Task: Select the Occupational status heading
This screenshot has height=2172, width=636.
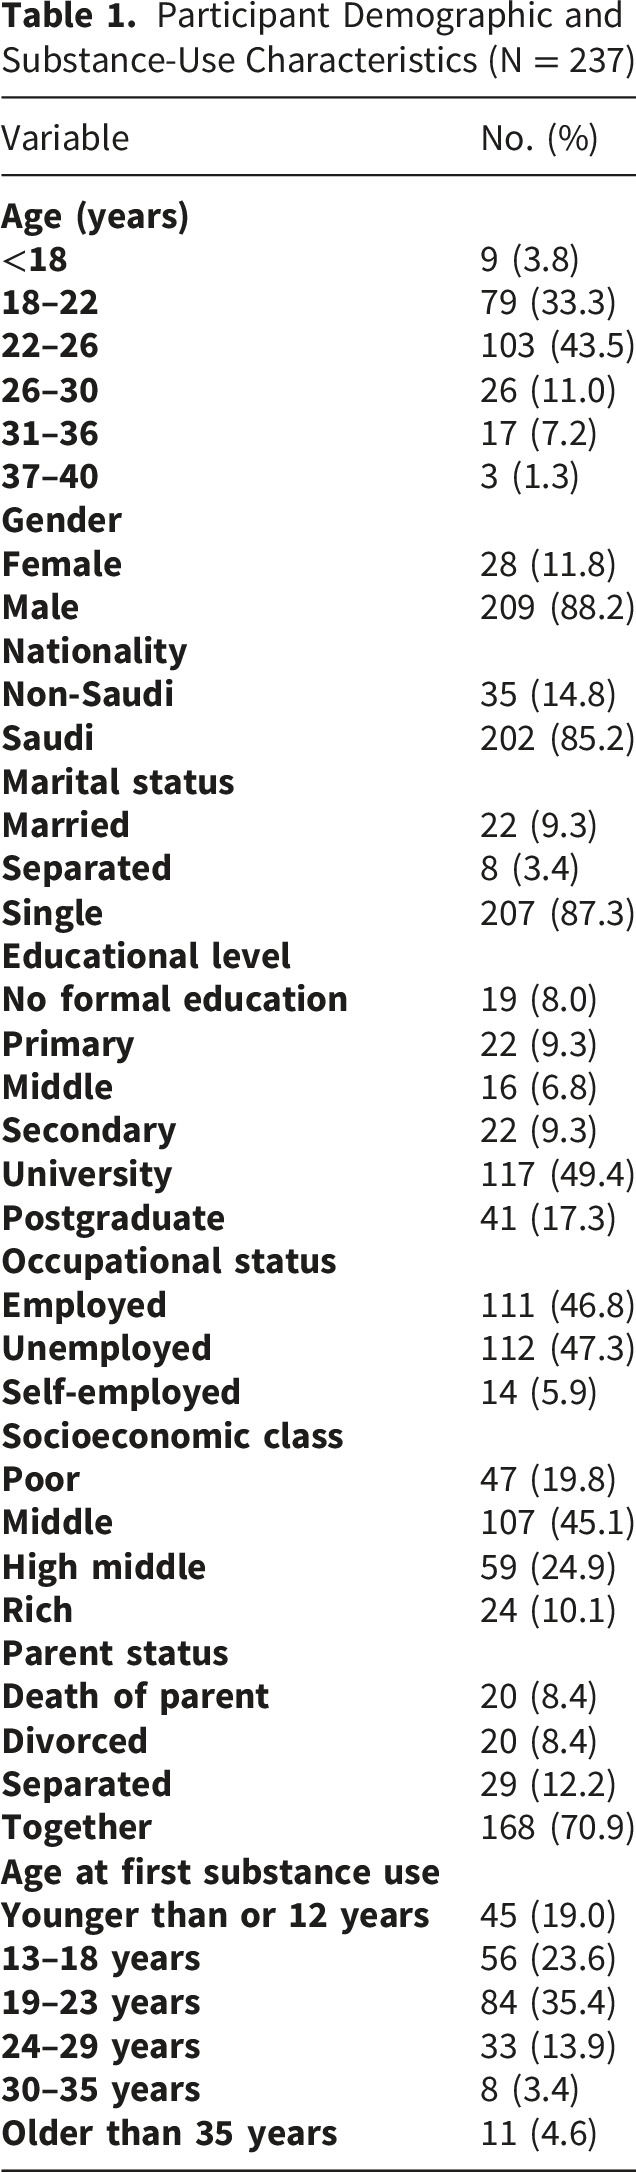Action: coord(168,1260)
